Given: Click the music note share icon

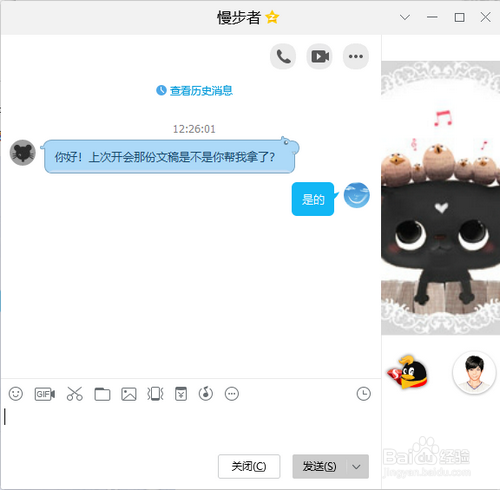Looking at the screenshot, I should tap(206, 394).
